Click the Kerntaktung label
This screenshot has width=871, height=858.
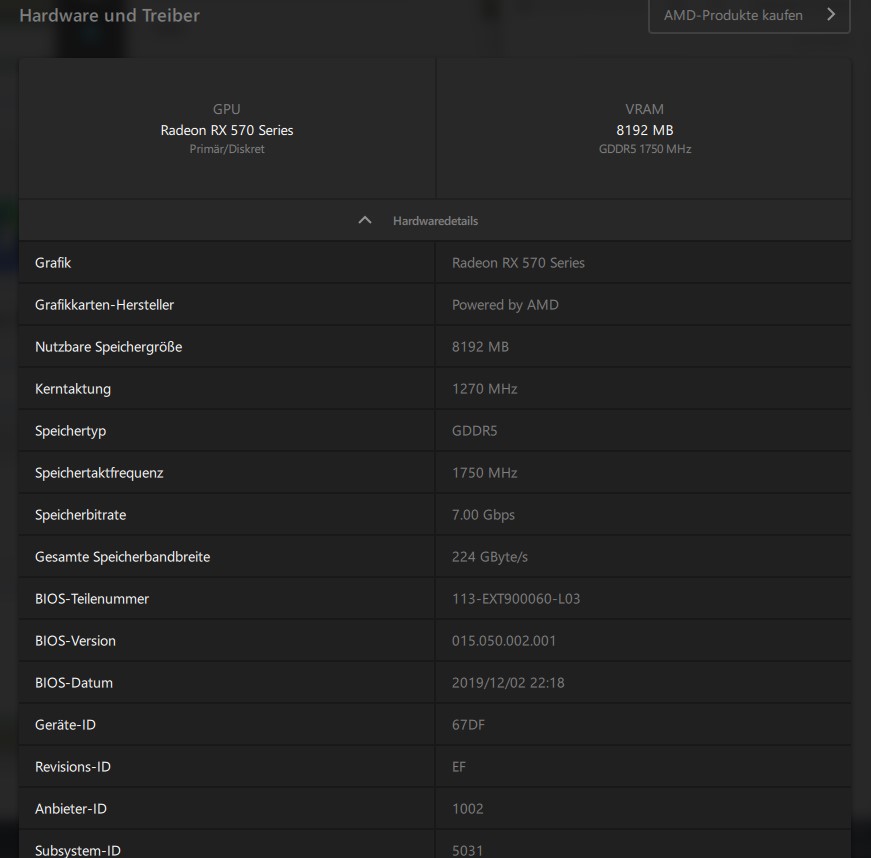(x=73, y=389)
